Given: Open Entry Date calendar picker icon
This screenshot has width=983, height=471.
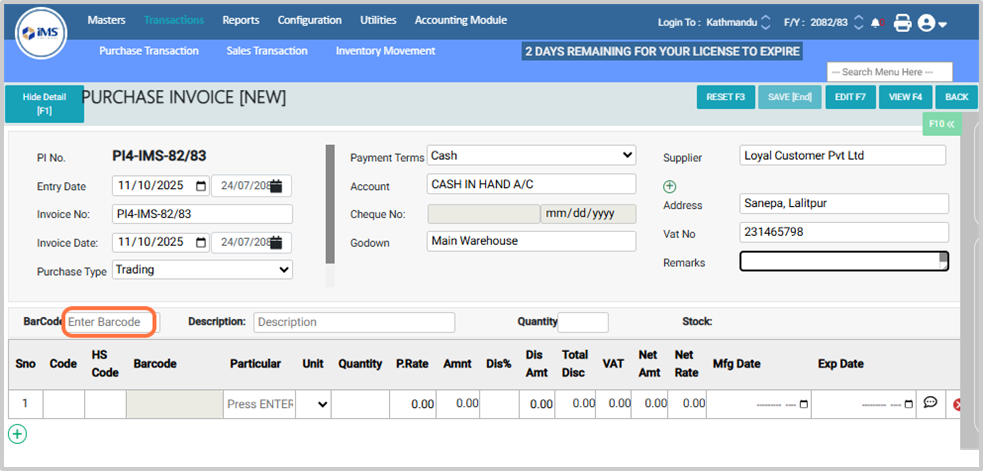Looking at the screenshot, I should tap(201, 186).
